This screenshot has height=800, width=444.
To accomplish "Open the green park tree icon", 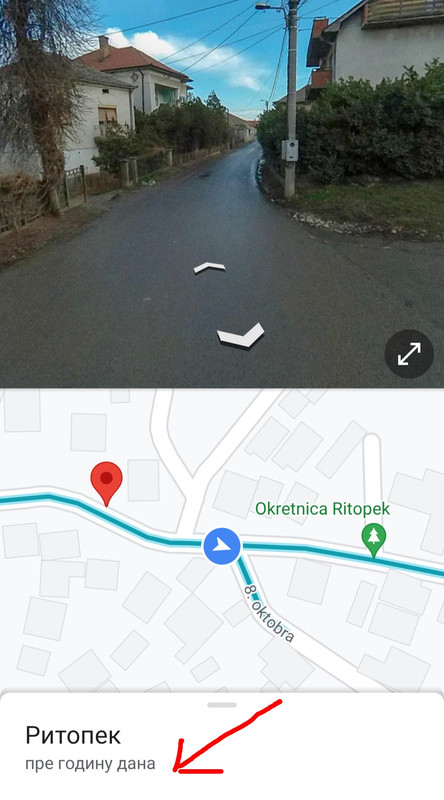I will tap(374, 540).
